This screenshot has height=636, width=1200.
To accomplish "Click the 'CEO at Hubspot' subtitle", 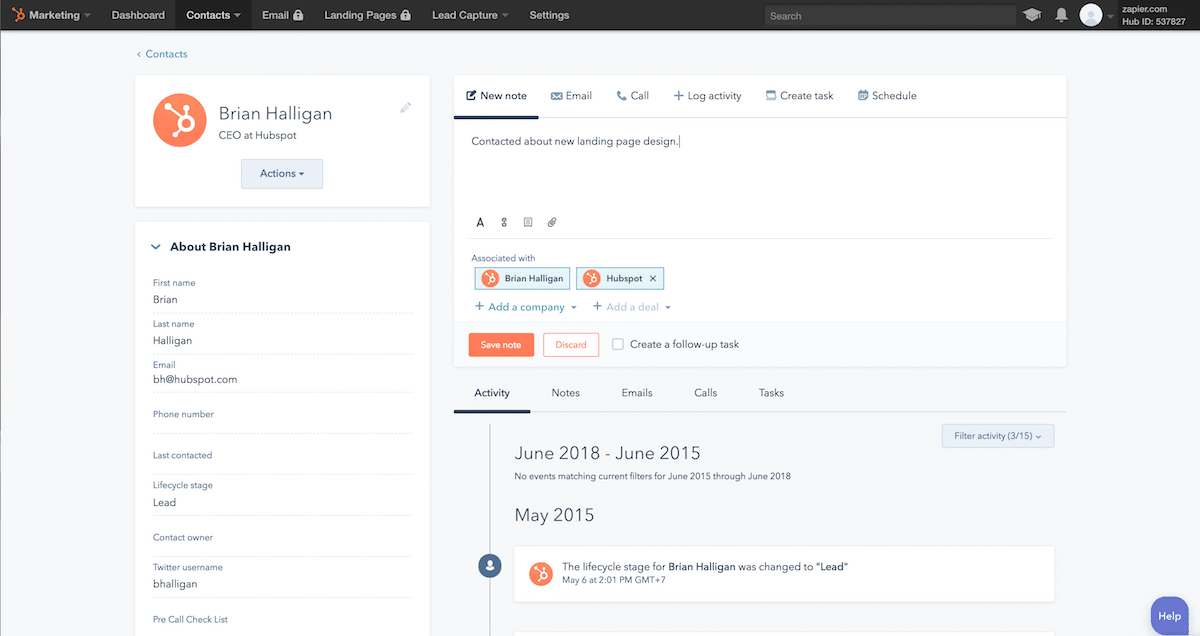I will pos(257,135).
